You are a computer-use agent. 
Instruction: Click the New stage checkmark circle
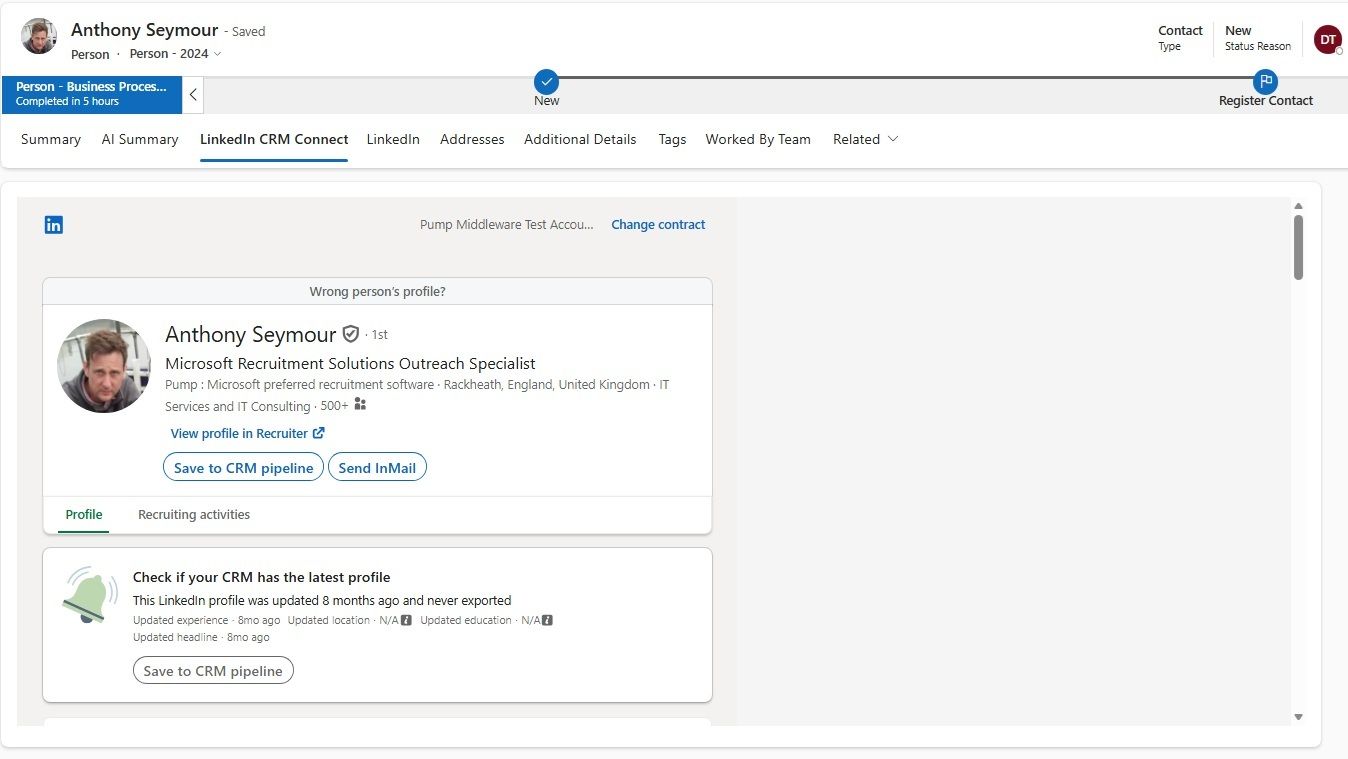point(546,82)
